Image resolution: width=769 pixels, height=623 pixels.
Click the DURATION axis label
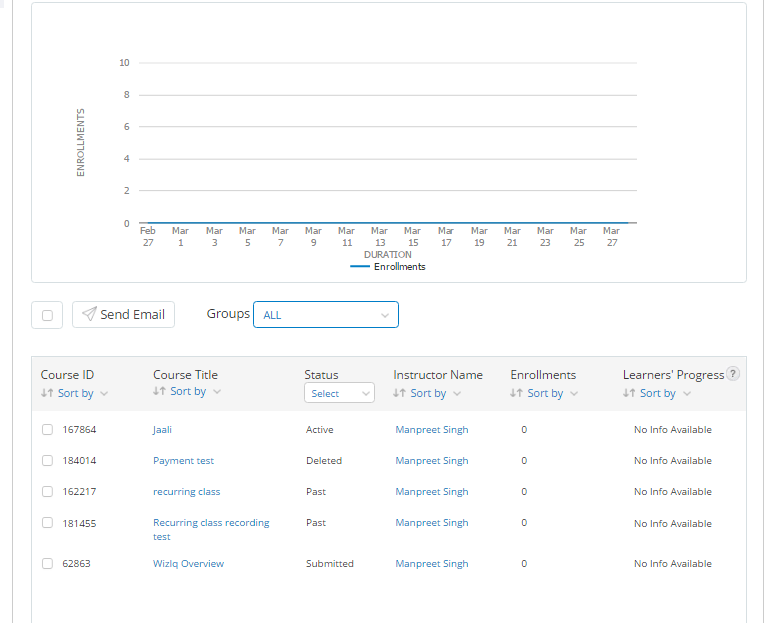(388, 255)
